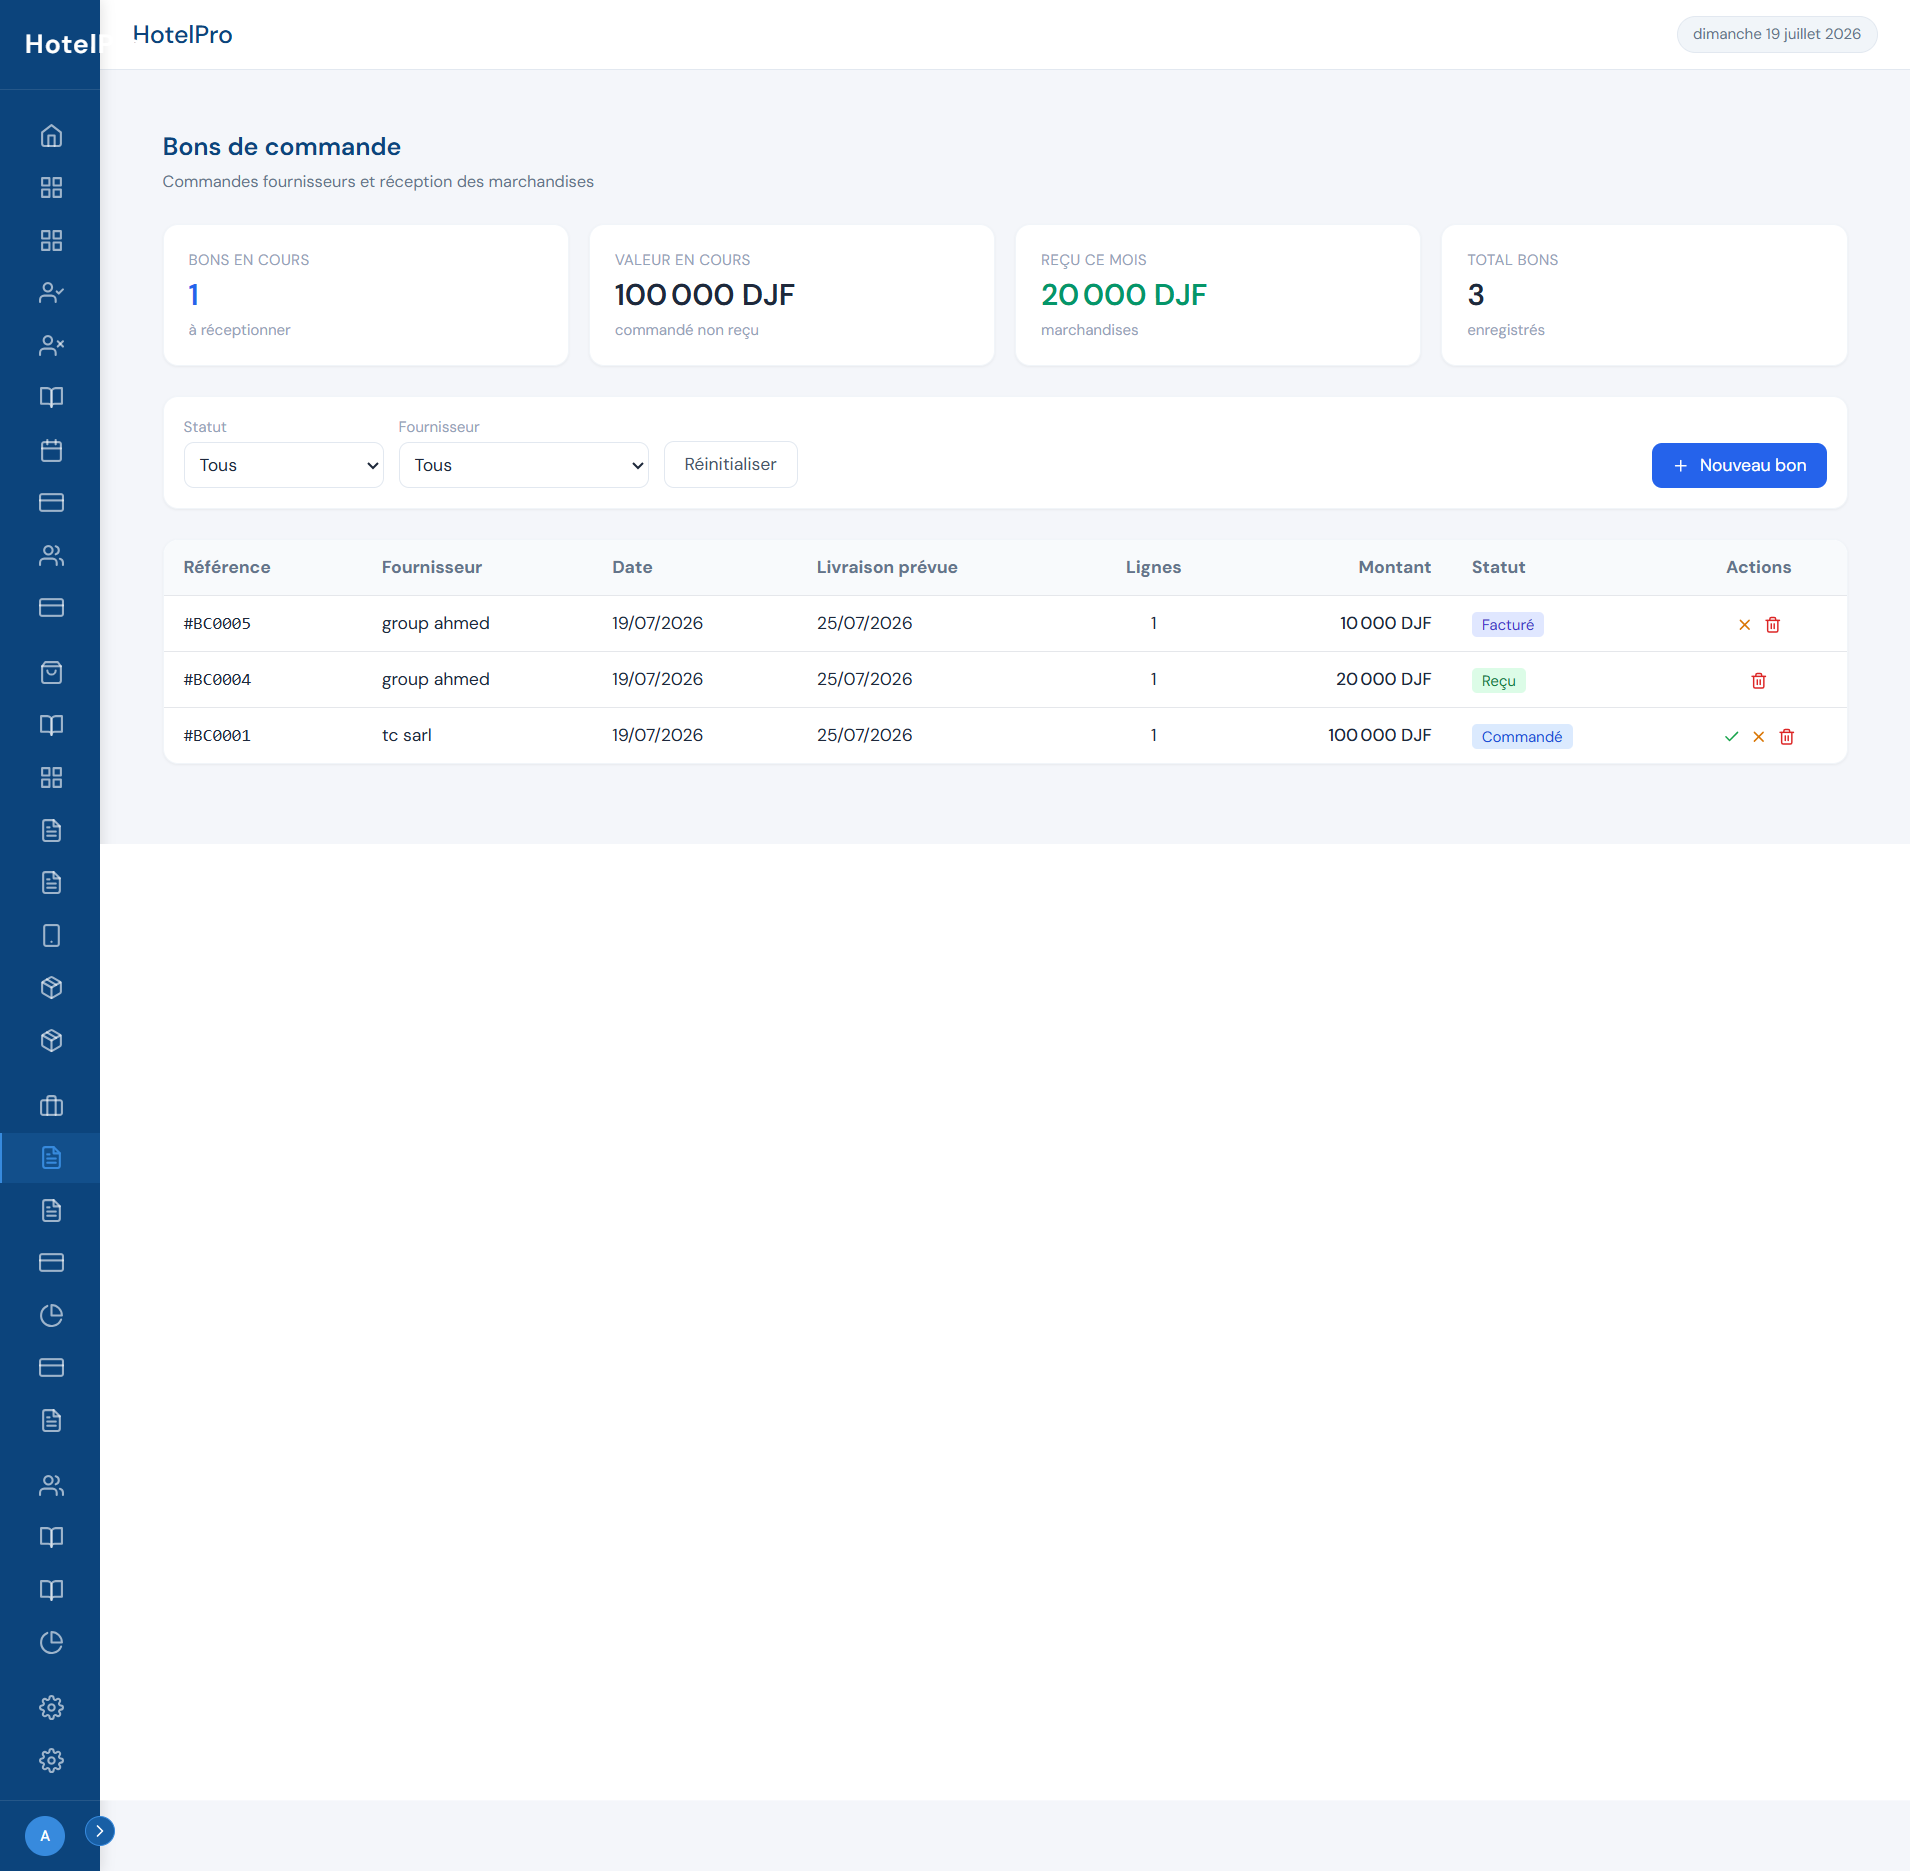This screenshot has width=1910, height=1871.
Task: Open the user avatar labeled A
Action: [45, 1835]
